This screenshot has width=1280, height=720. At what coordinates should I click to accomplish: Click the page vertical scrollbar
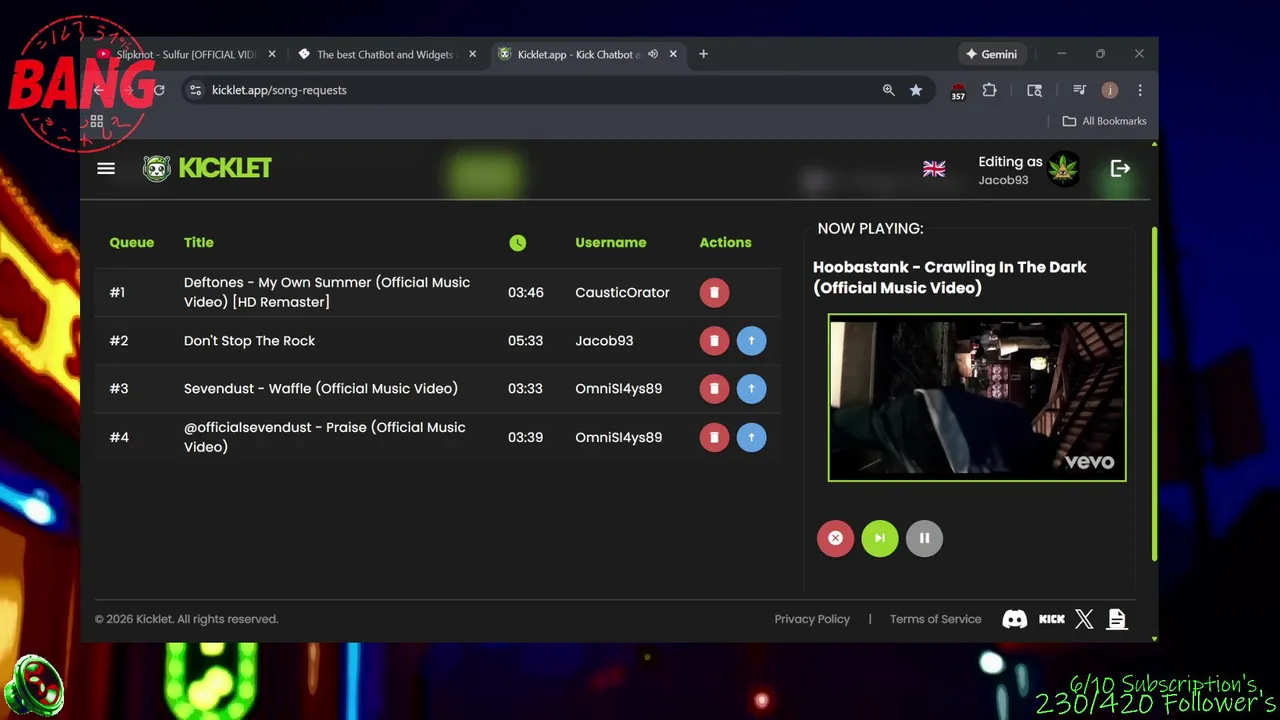[1154, 392]
